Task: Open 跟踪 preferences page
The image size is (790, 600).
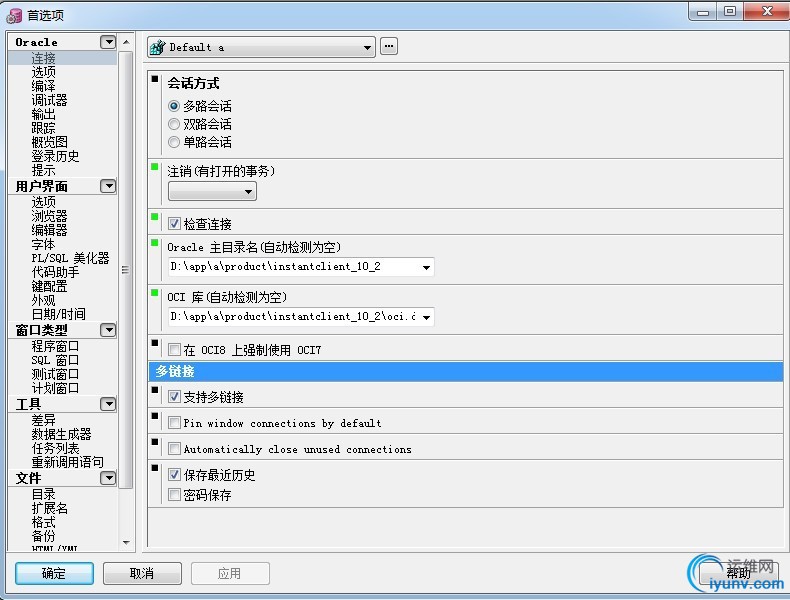Action: tap(43, 128)
